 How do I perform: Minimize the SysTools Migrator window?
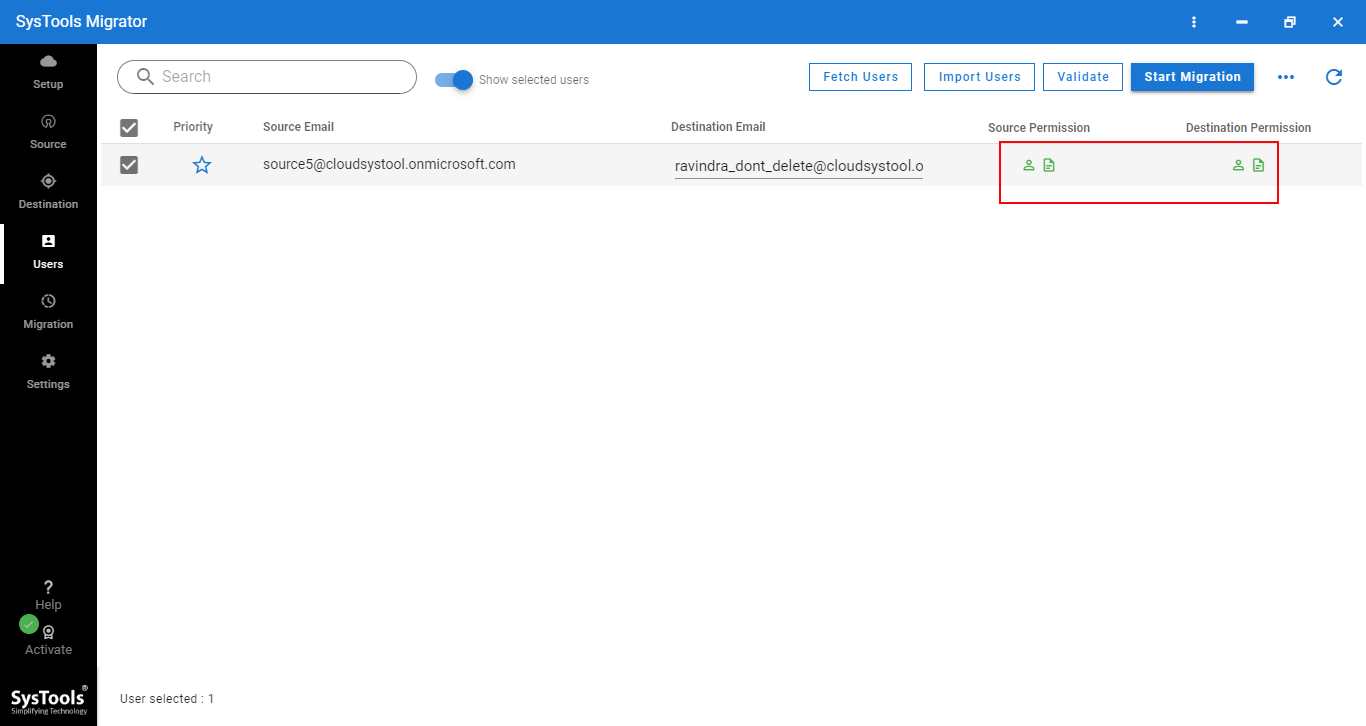click(x=1242, y=22)
